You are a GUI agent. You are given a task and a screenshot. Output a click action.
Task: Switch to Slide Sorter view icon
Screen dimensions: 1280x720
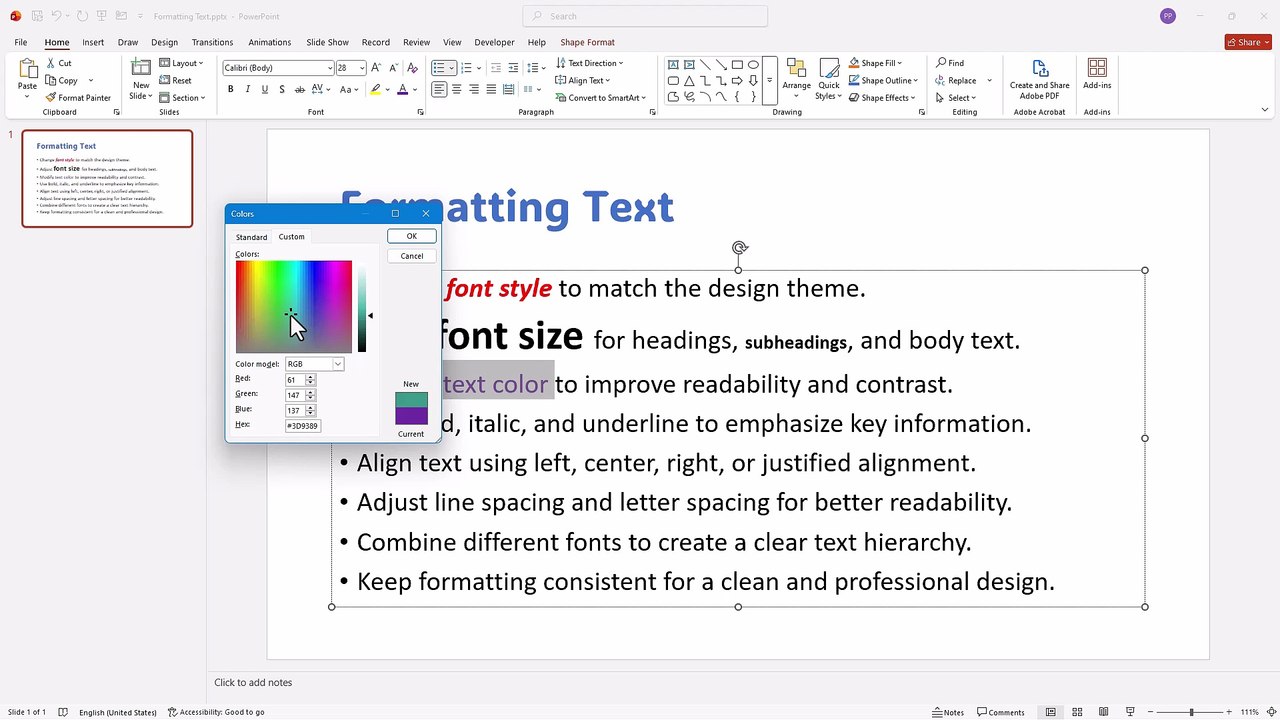(1077, 712)
